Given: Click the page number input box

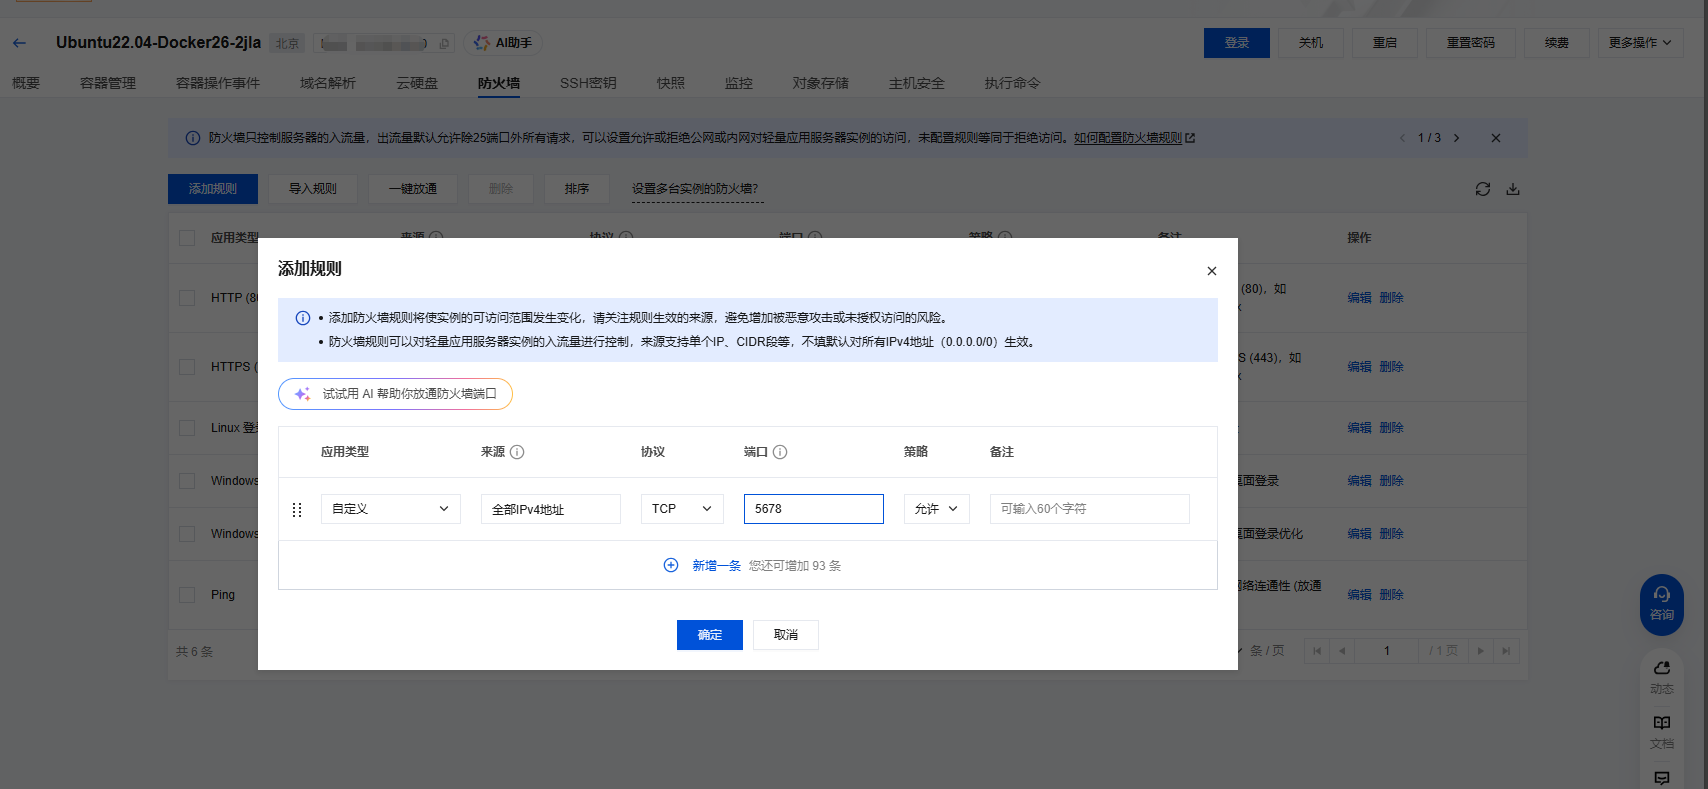Looking at the screenshot, I should pos(1387,651).
